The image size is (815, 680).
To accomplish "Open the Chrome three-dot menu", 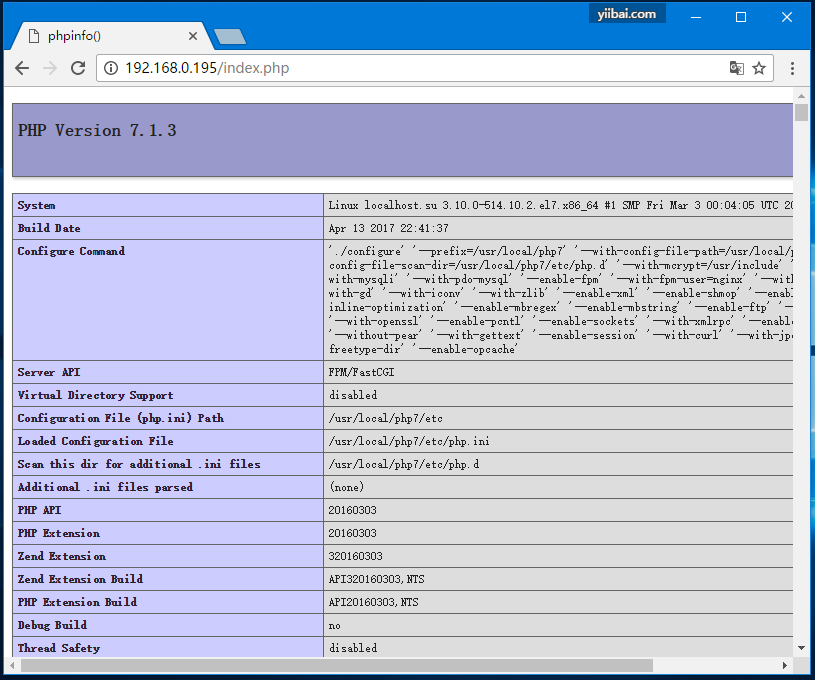I will click(x=792, y=68).
